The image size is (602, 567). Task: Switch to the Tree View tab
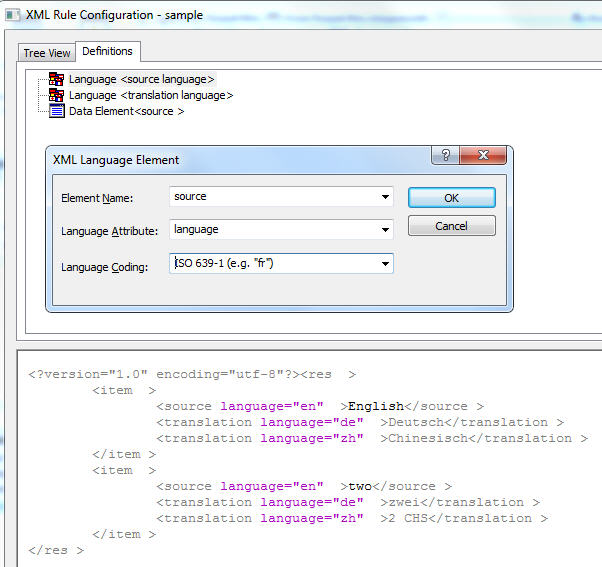[x=47, y=53]
